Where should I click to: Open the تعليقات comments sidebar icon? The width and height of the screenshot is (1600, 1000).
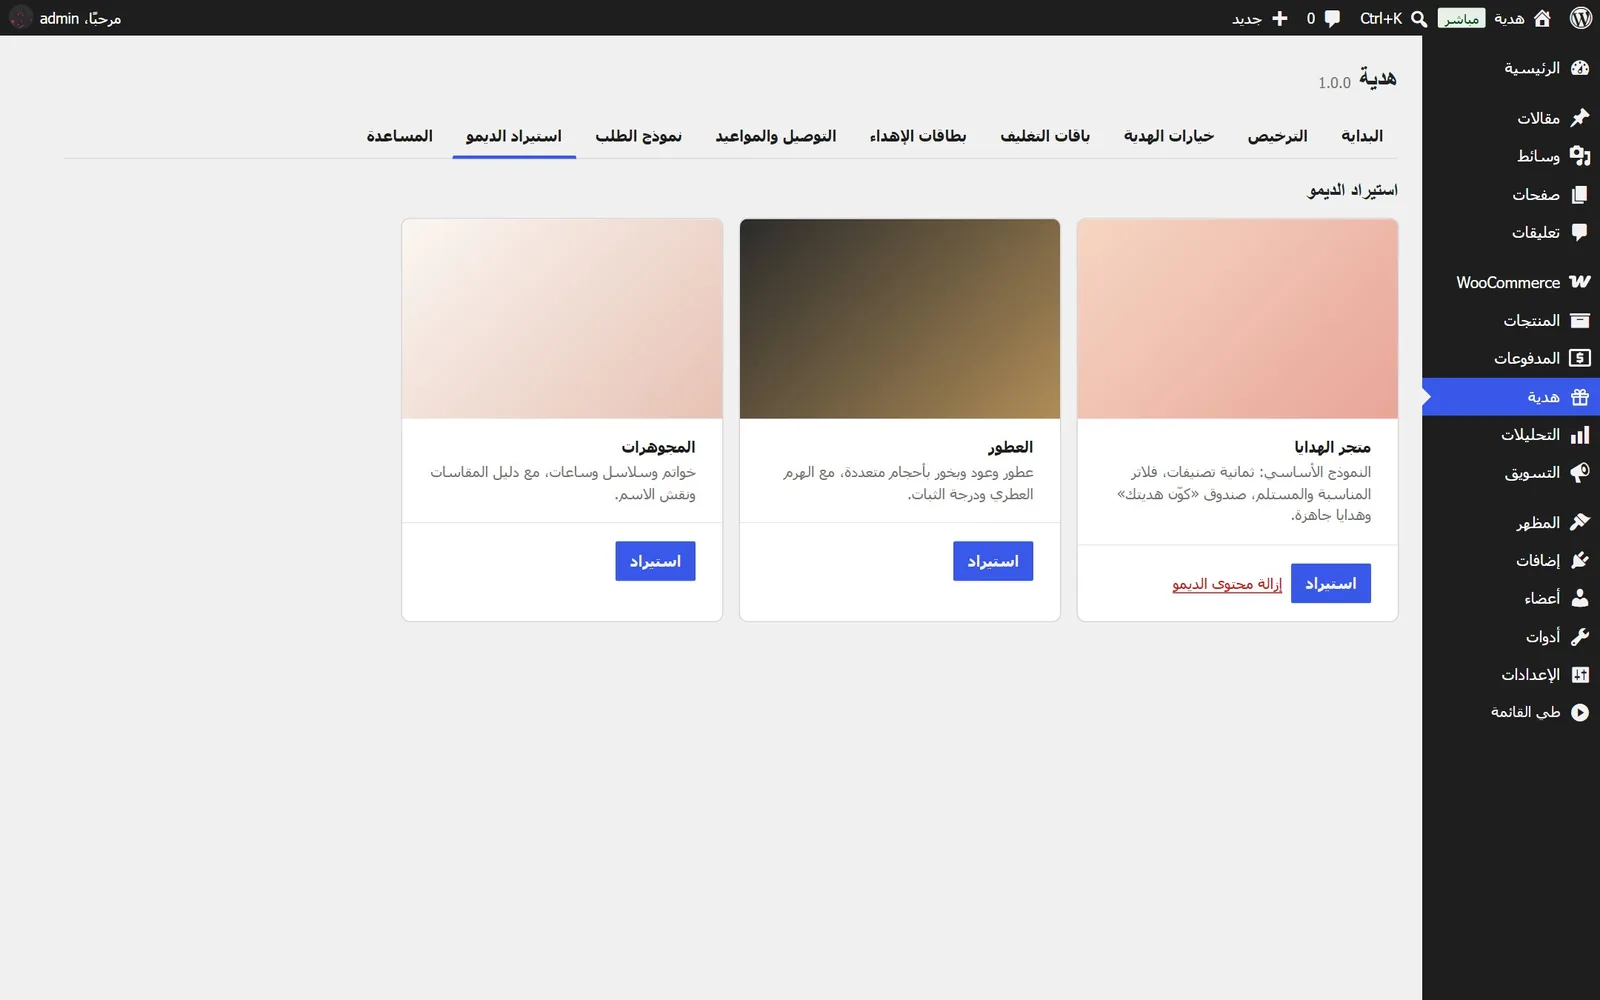(x=1580, y=232)
